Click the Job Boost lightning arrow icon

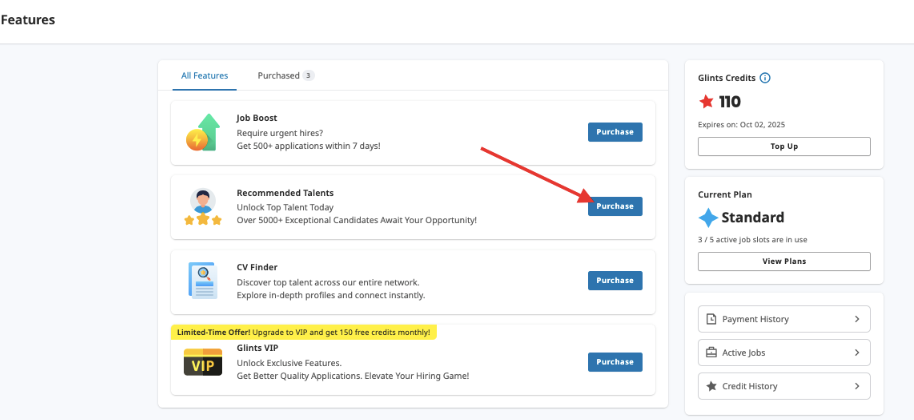203,133
